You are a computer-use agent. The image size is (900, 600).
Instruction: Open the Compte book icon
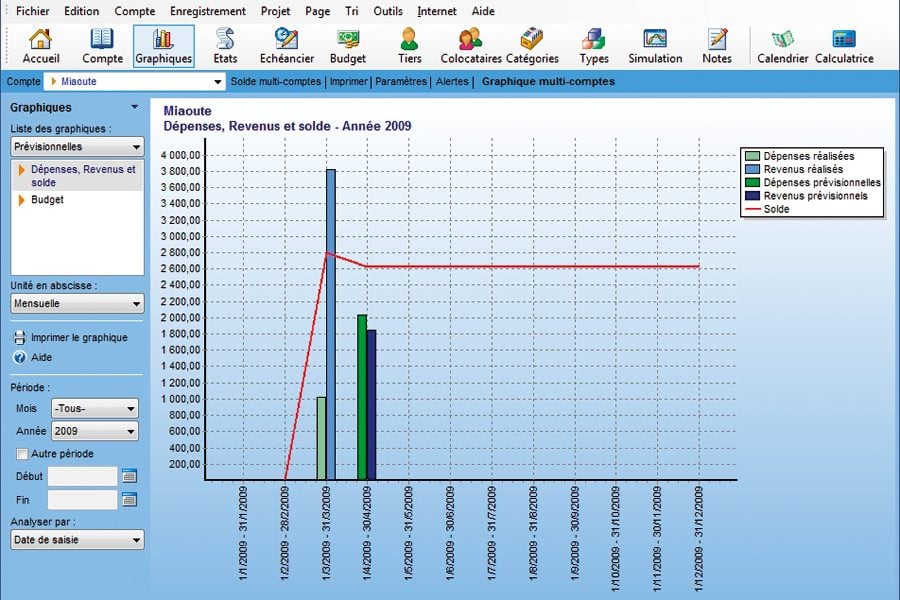point(102,46)
